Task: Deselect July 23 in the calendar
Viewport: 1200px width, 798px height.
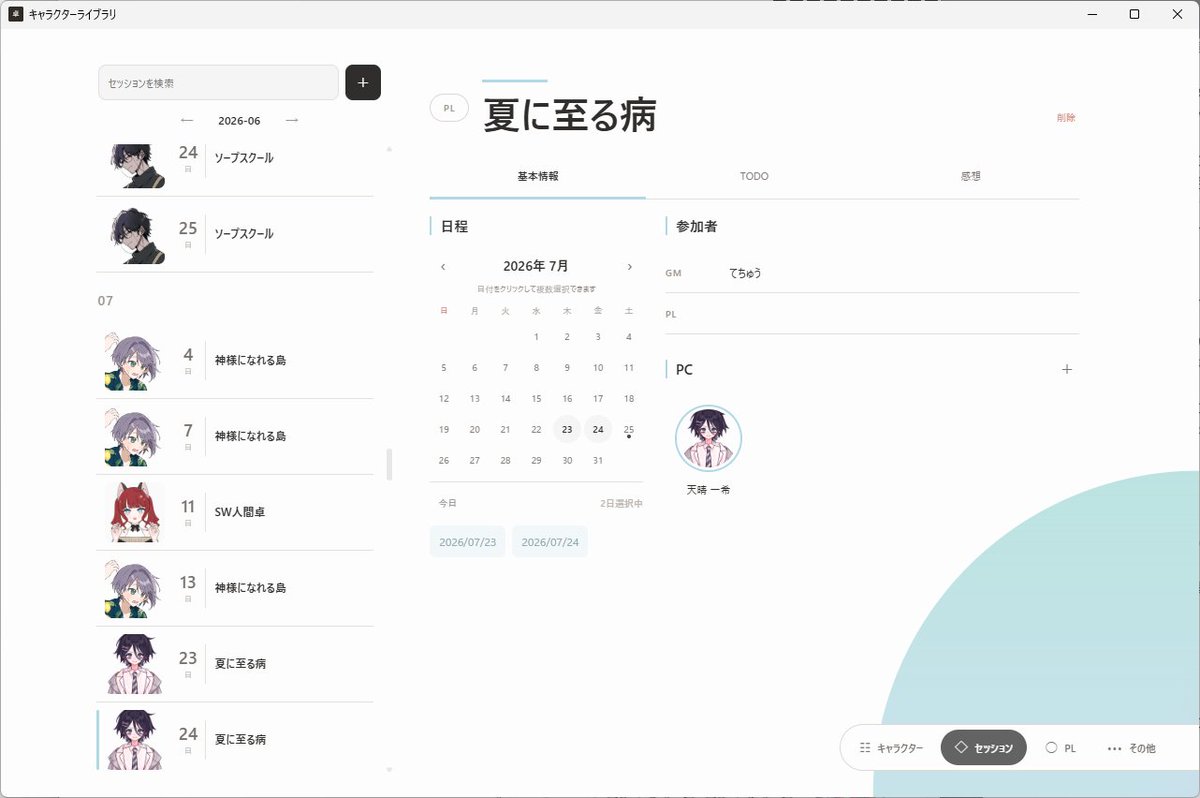Action: click(x=567, y=429)
